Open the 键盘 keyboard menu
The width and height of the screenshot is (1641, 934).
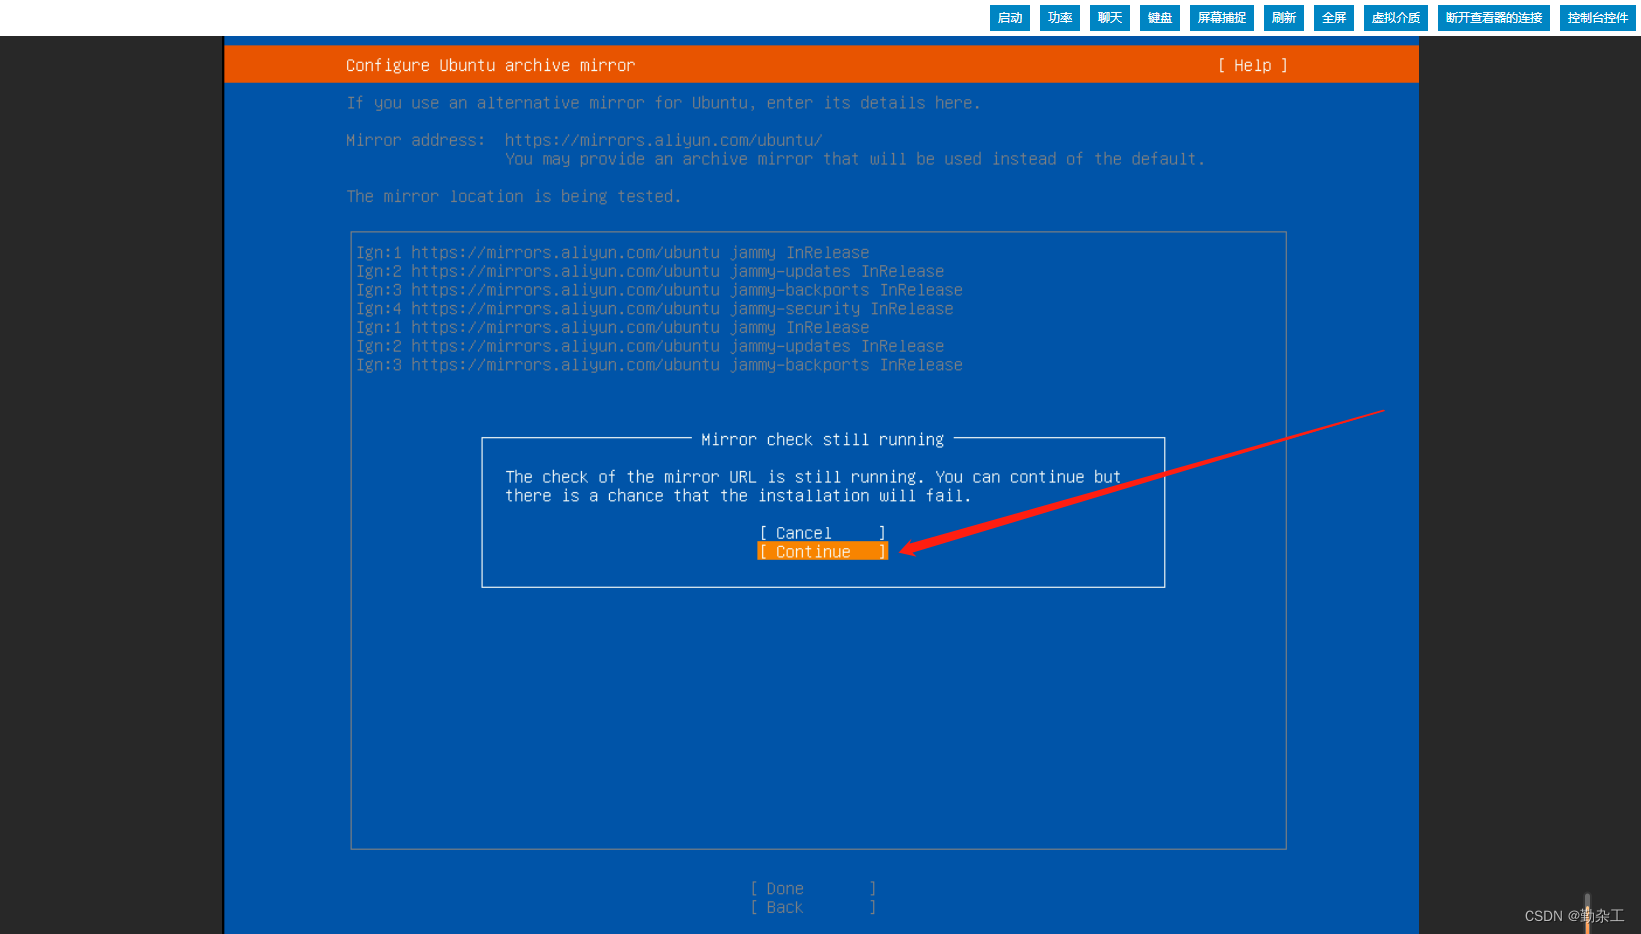click(1160, 18)
